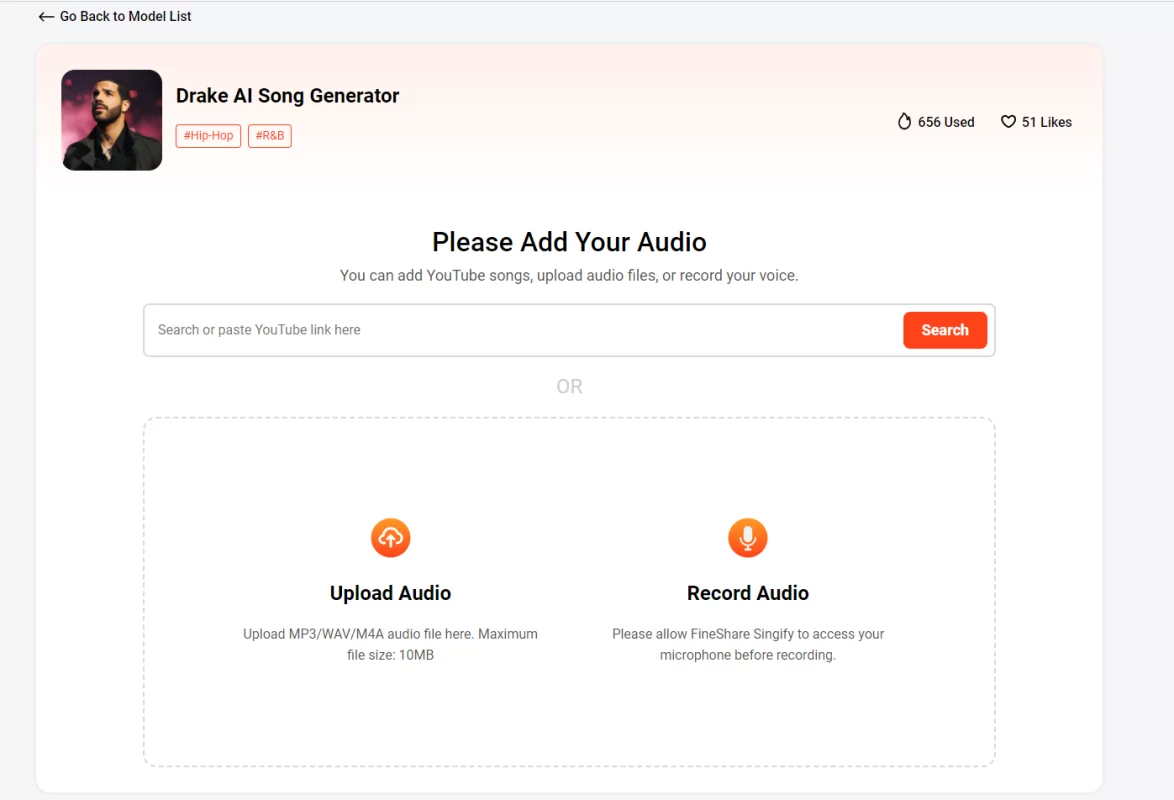
Task: Click the Record Audio heading
Action: (748, 593)
